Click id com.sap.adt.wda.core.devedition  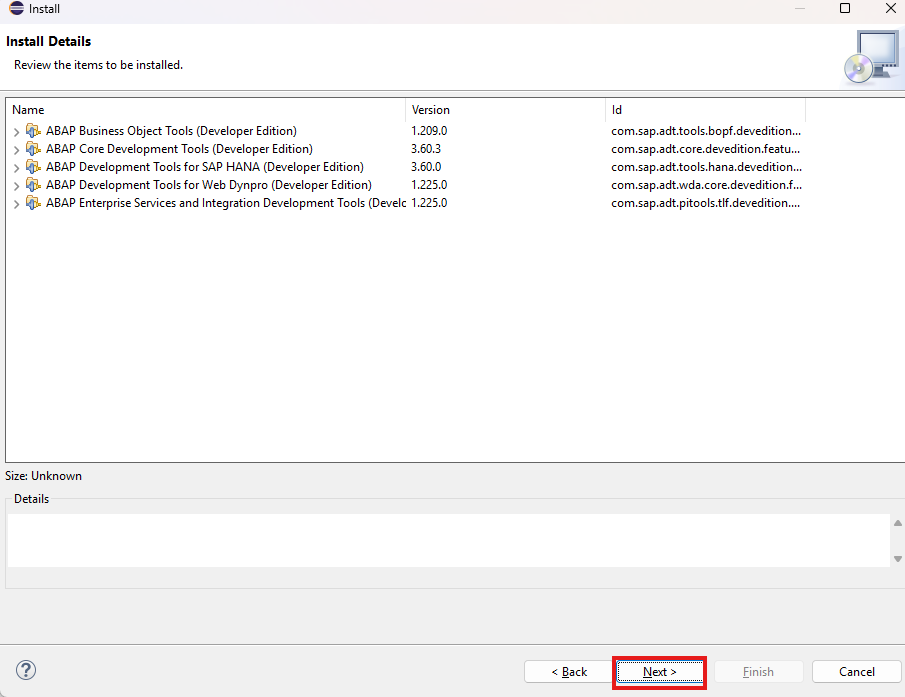[x=706, y=185]
